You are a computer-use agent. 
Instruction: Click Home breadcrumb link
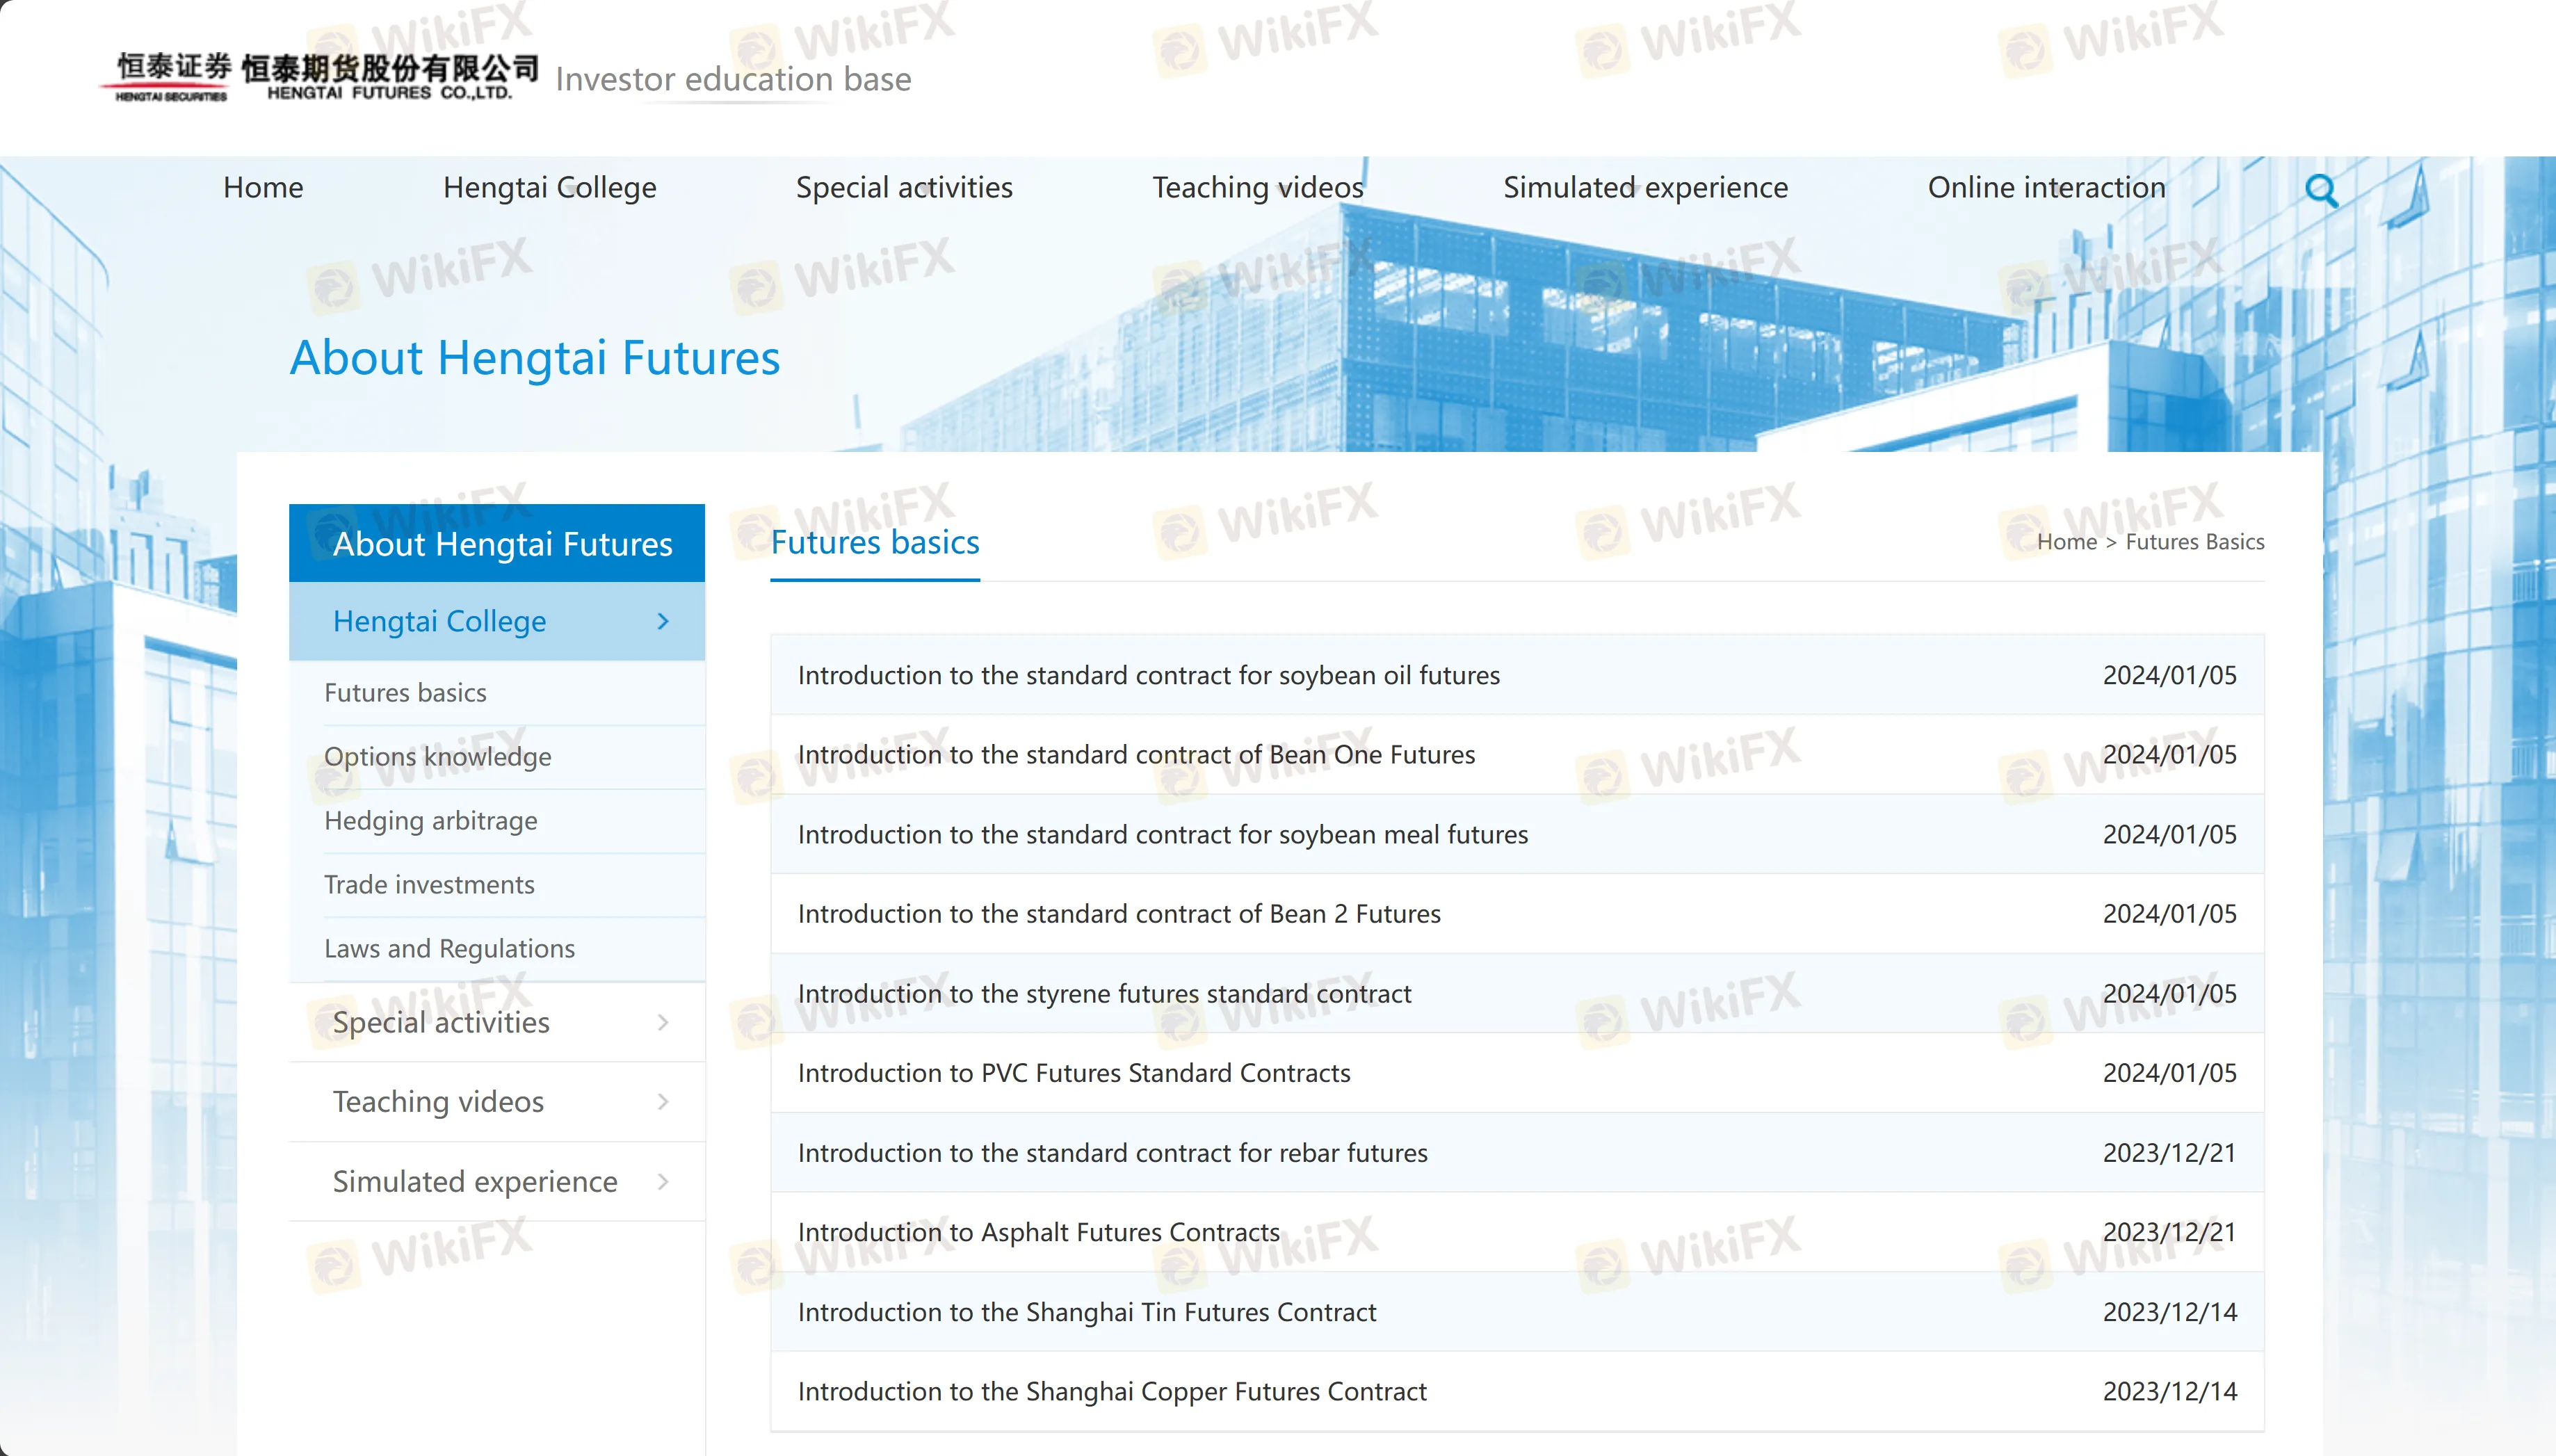tap(2066, 542)
